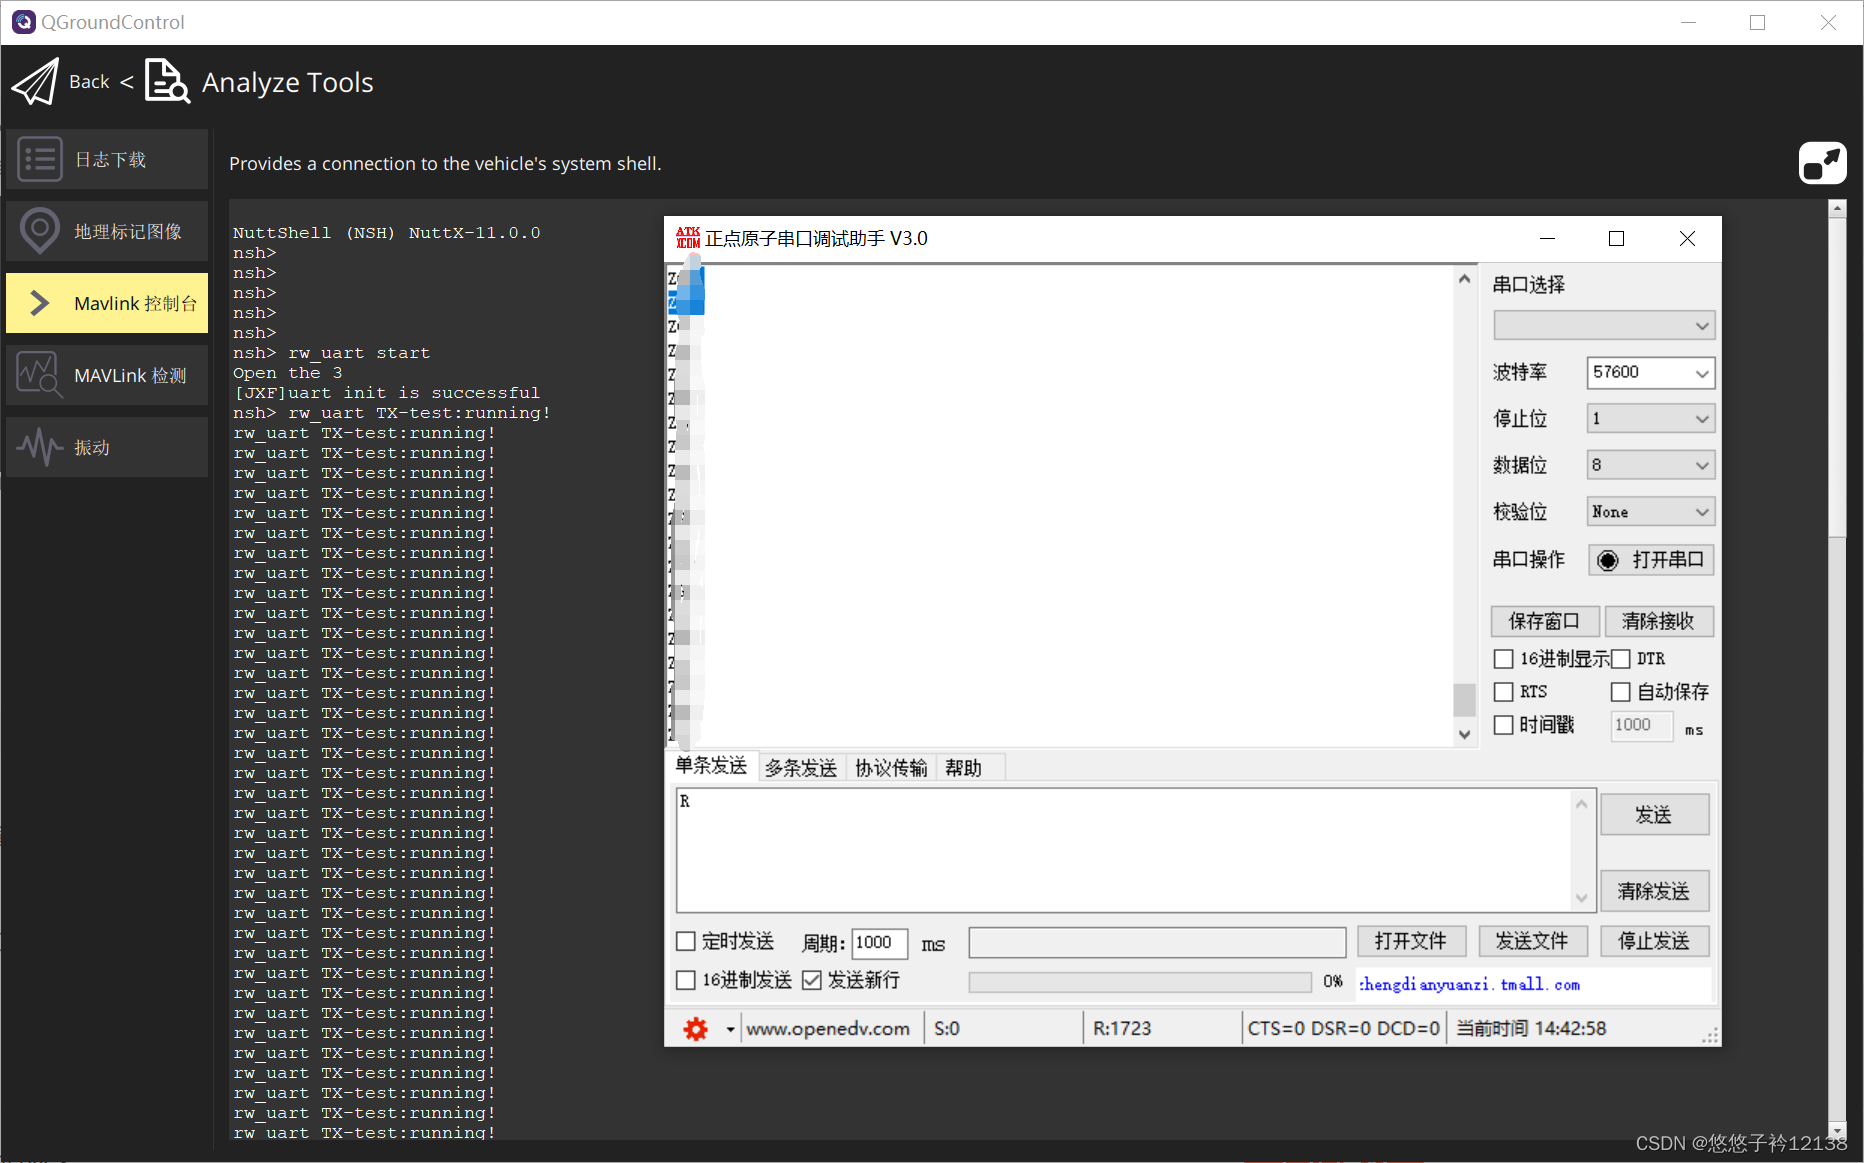Click the log download list icon
The width and height of the screenshot is (1864, 1163).
pyautogui.click(x=40, y=159)
